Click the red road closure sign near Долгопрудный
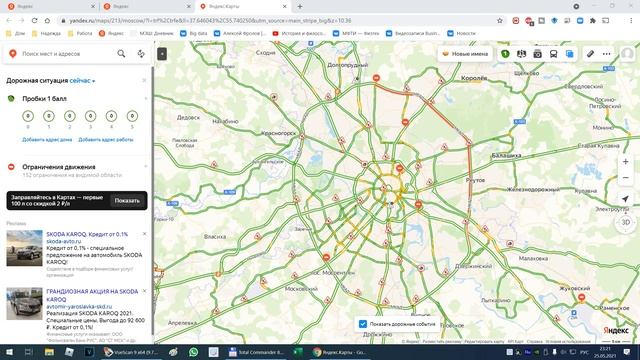640x360 pixels. tap(376, 78)
